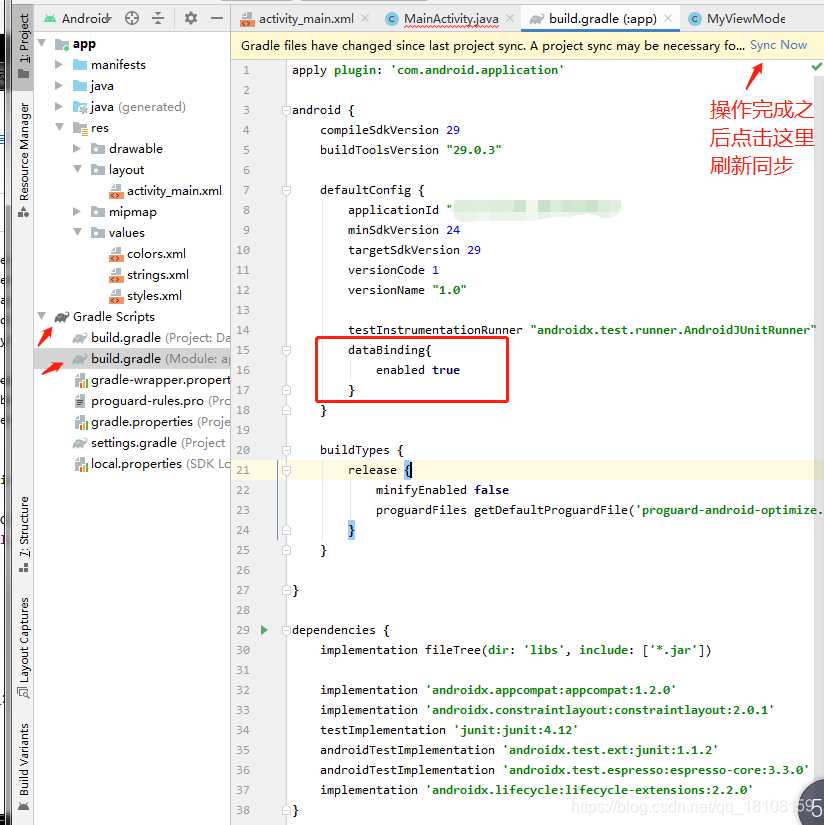Select gradle.properties file

pyautogui.click(x=152, y=422)
